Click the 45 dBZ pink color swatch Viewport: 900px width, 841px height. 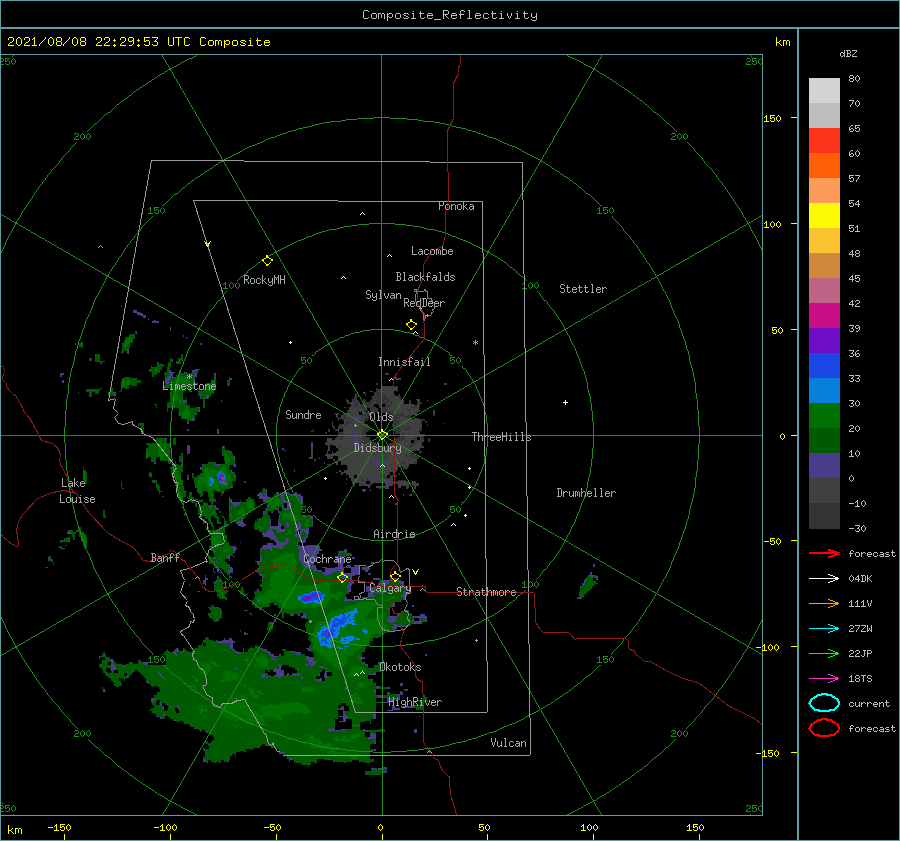pos(824,290)
